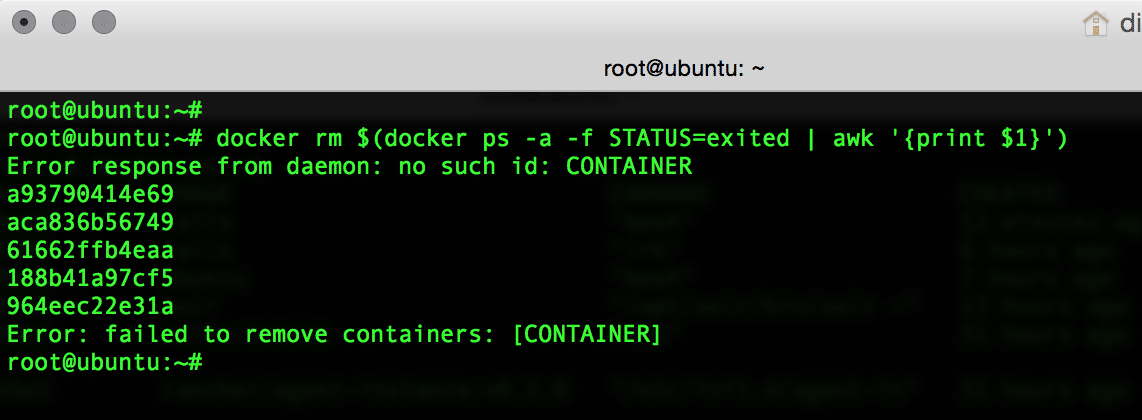Click the window title root@ubuntu: ~
Image resolution: width=1142 pixels, height=420 pixels.
coord(684,69)
